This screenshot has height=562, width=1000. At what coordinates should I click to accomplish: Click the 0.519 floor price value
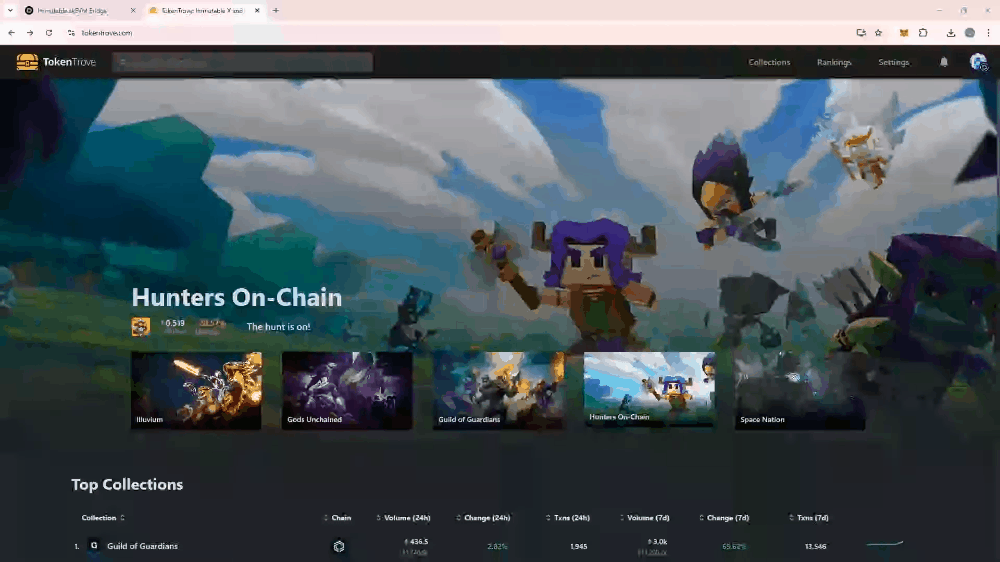tap(173, 323)
